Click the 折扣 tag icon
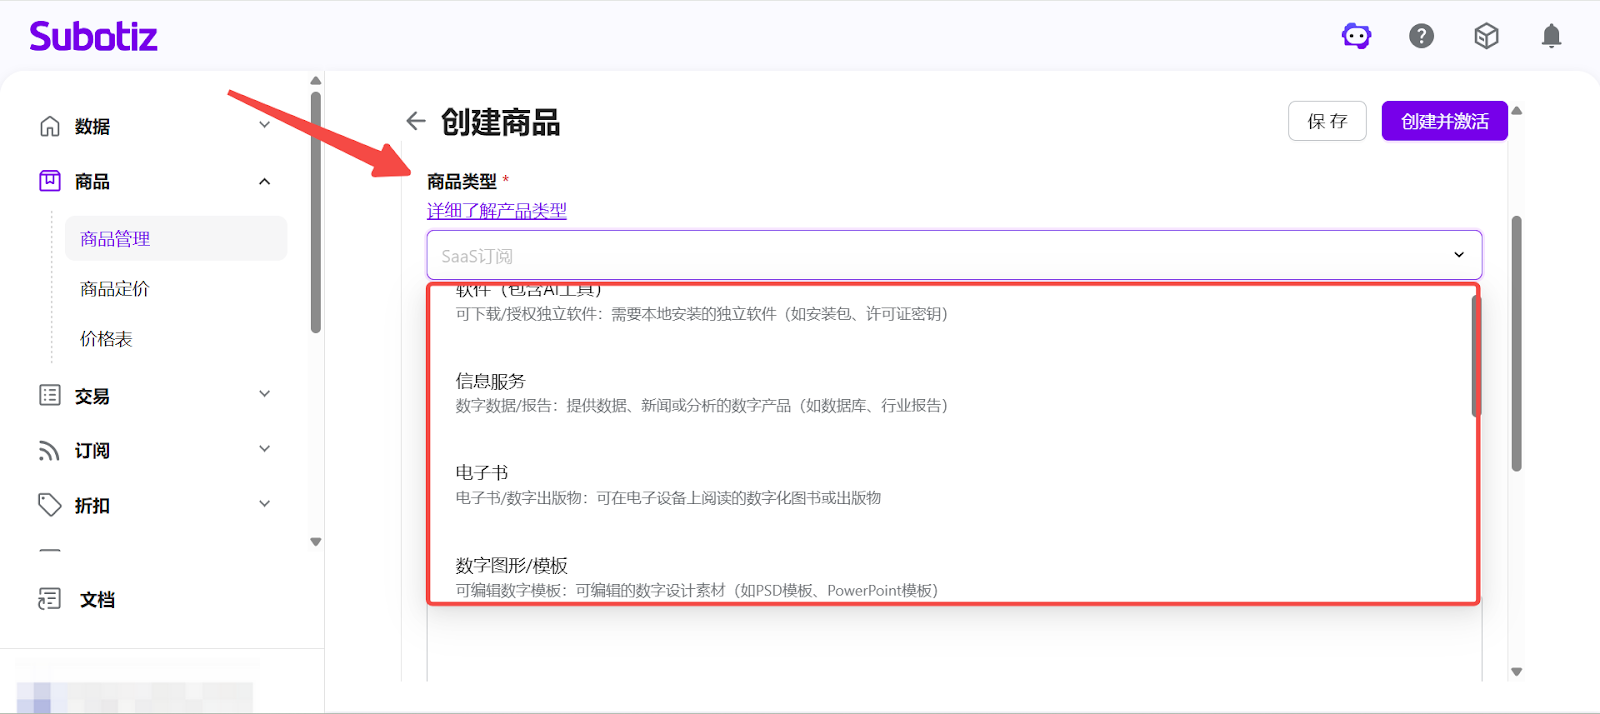 point(49,505)
